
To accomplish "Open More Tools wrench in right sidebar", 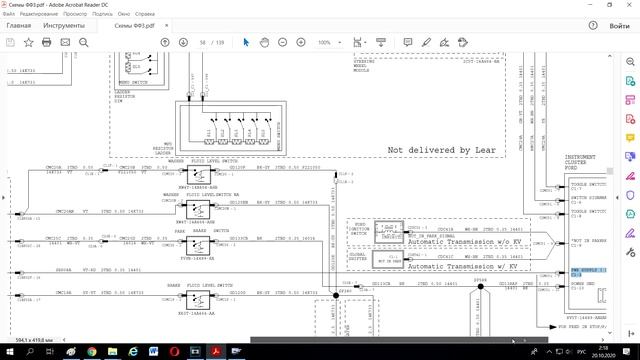I will click(630, 252).
